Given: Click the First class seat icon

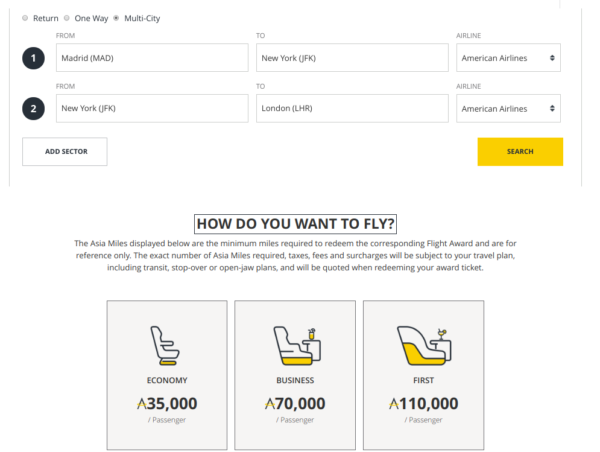Looking at the screenshot, I should 423,343.
